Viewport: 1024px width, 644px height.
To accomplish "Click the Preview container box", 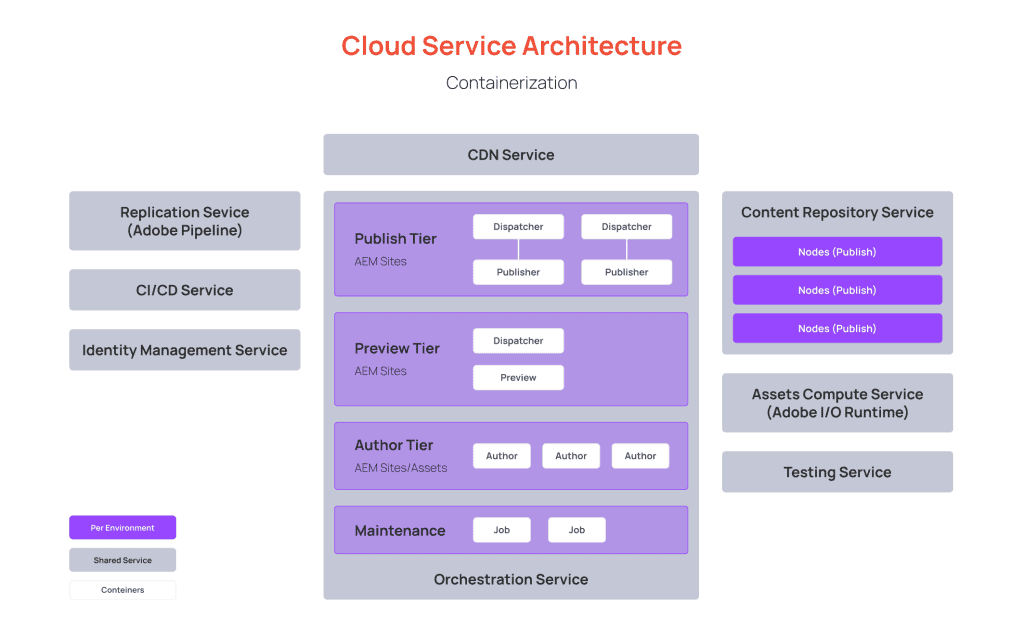I will [518, 377].
